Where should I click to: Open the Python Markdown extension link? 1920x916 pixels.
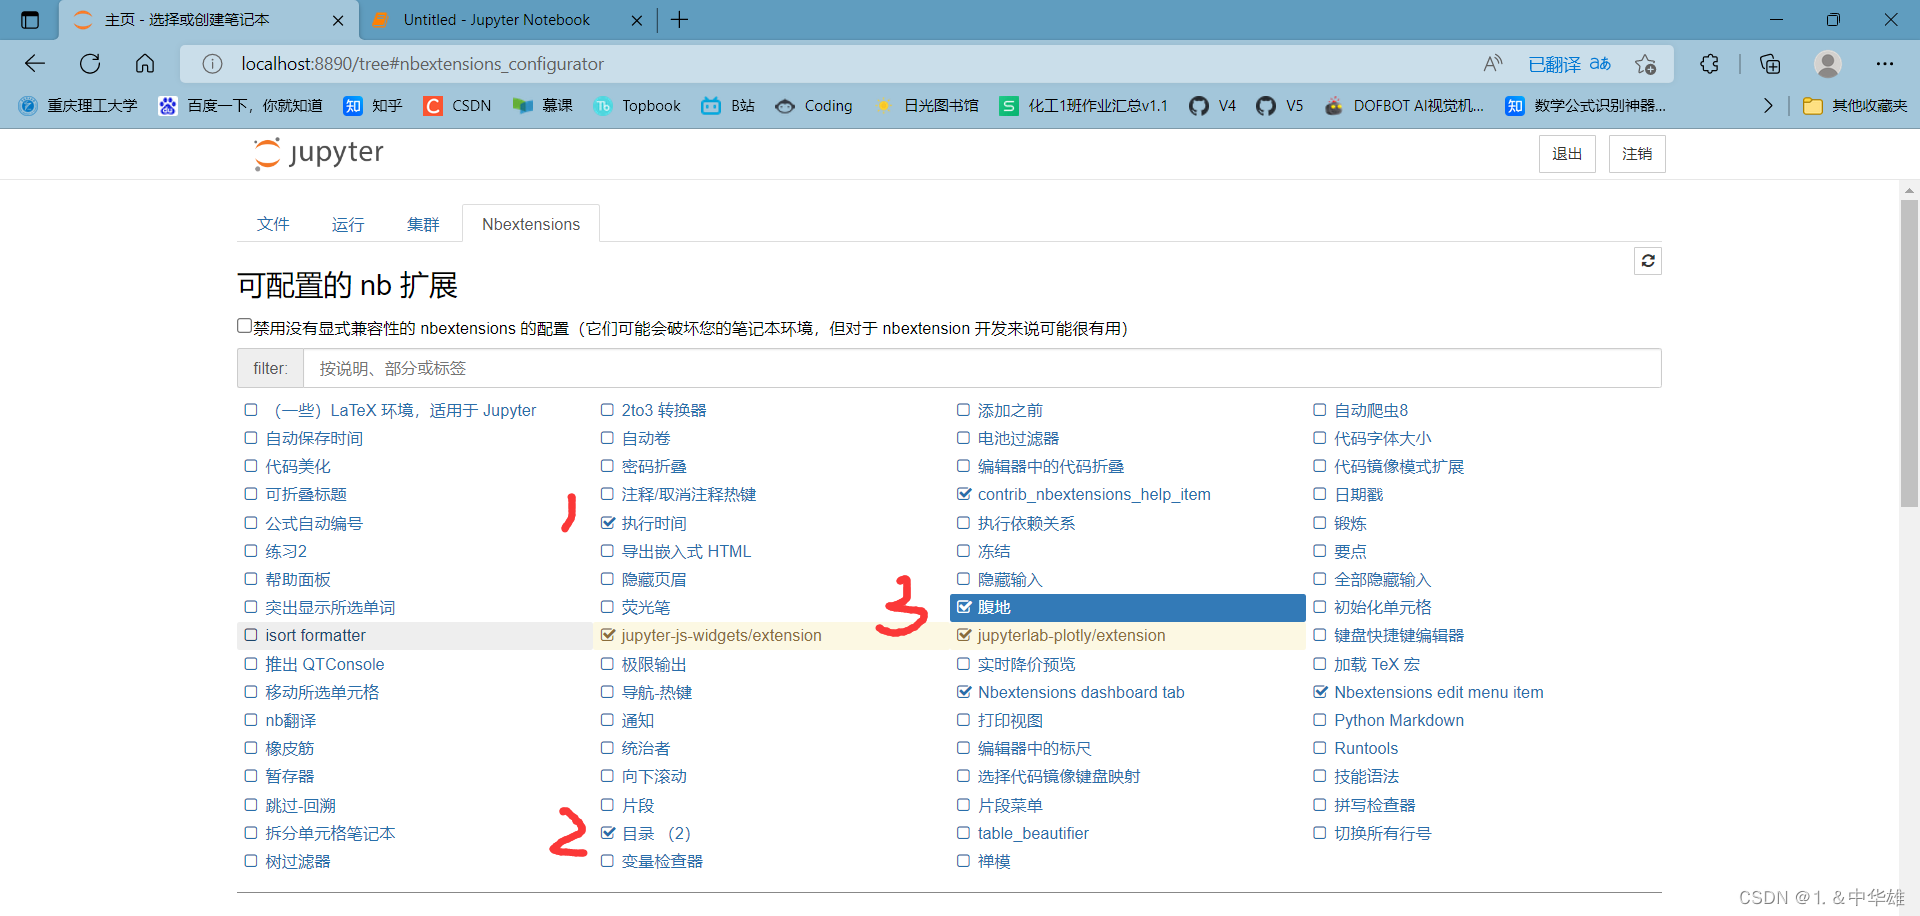(x=1399, y=720)
